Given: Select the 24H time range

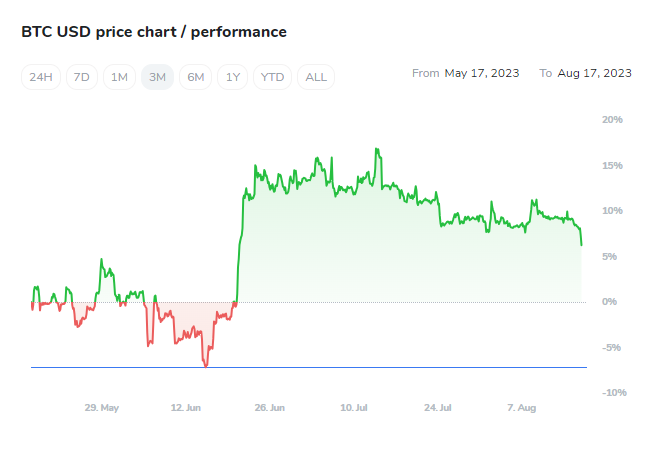Looking at the screenshot, I should 41,77.
